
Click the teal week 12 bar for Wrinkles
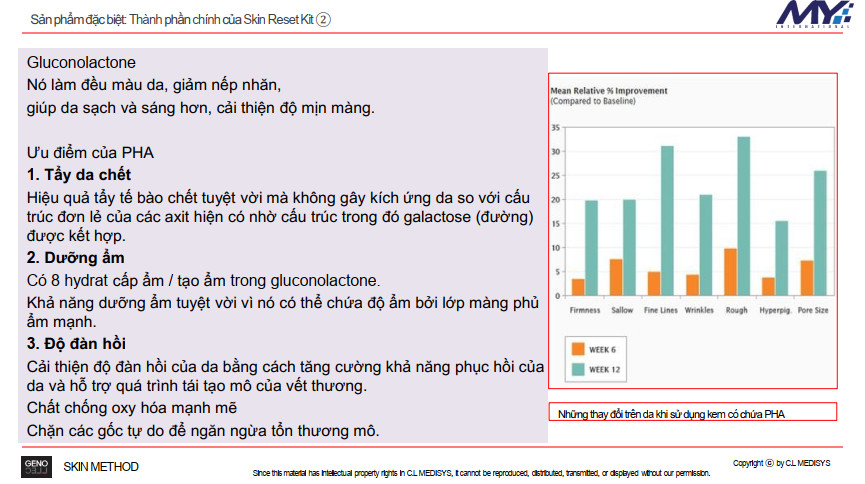pyautogui.click(x=706, y=245)
